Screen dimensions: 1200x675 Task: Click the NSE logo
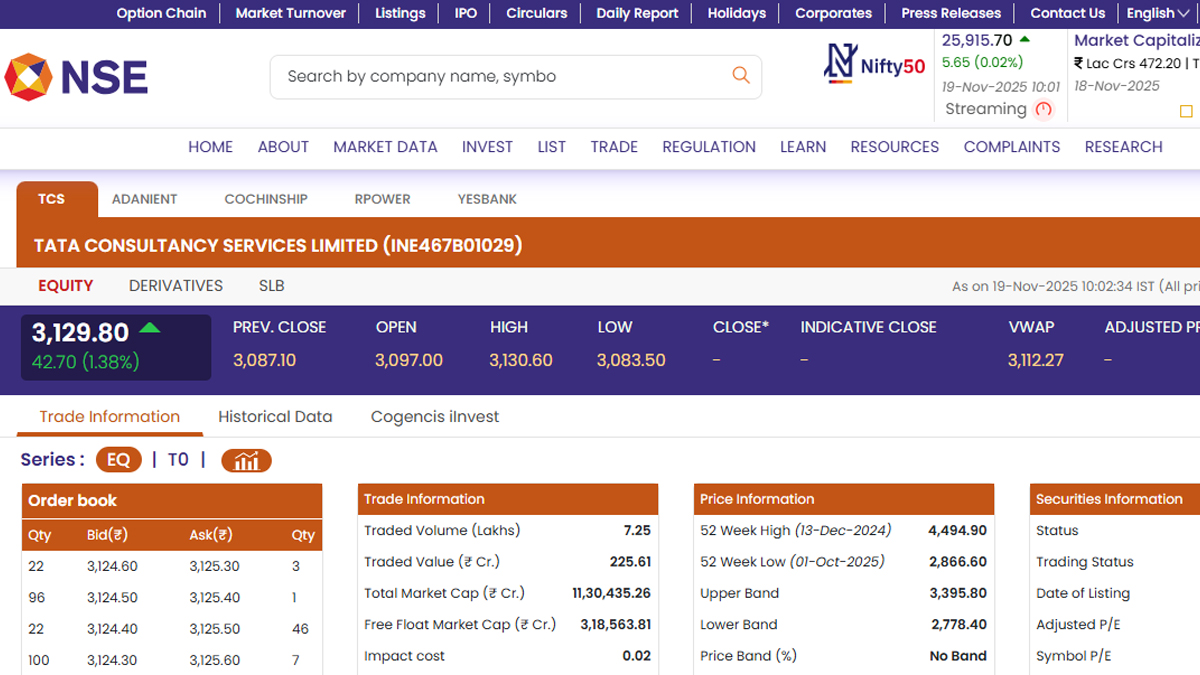click(x=76, y=77)
